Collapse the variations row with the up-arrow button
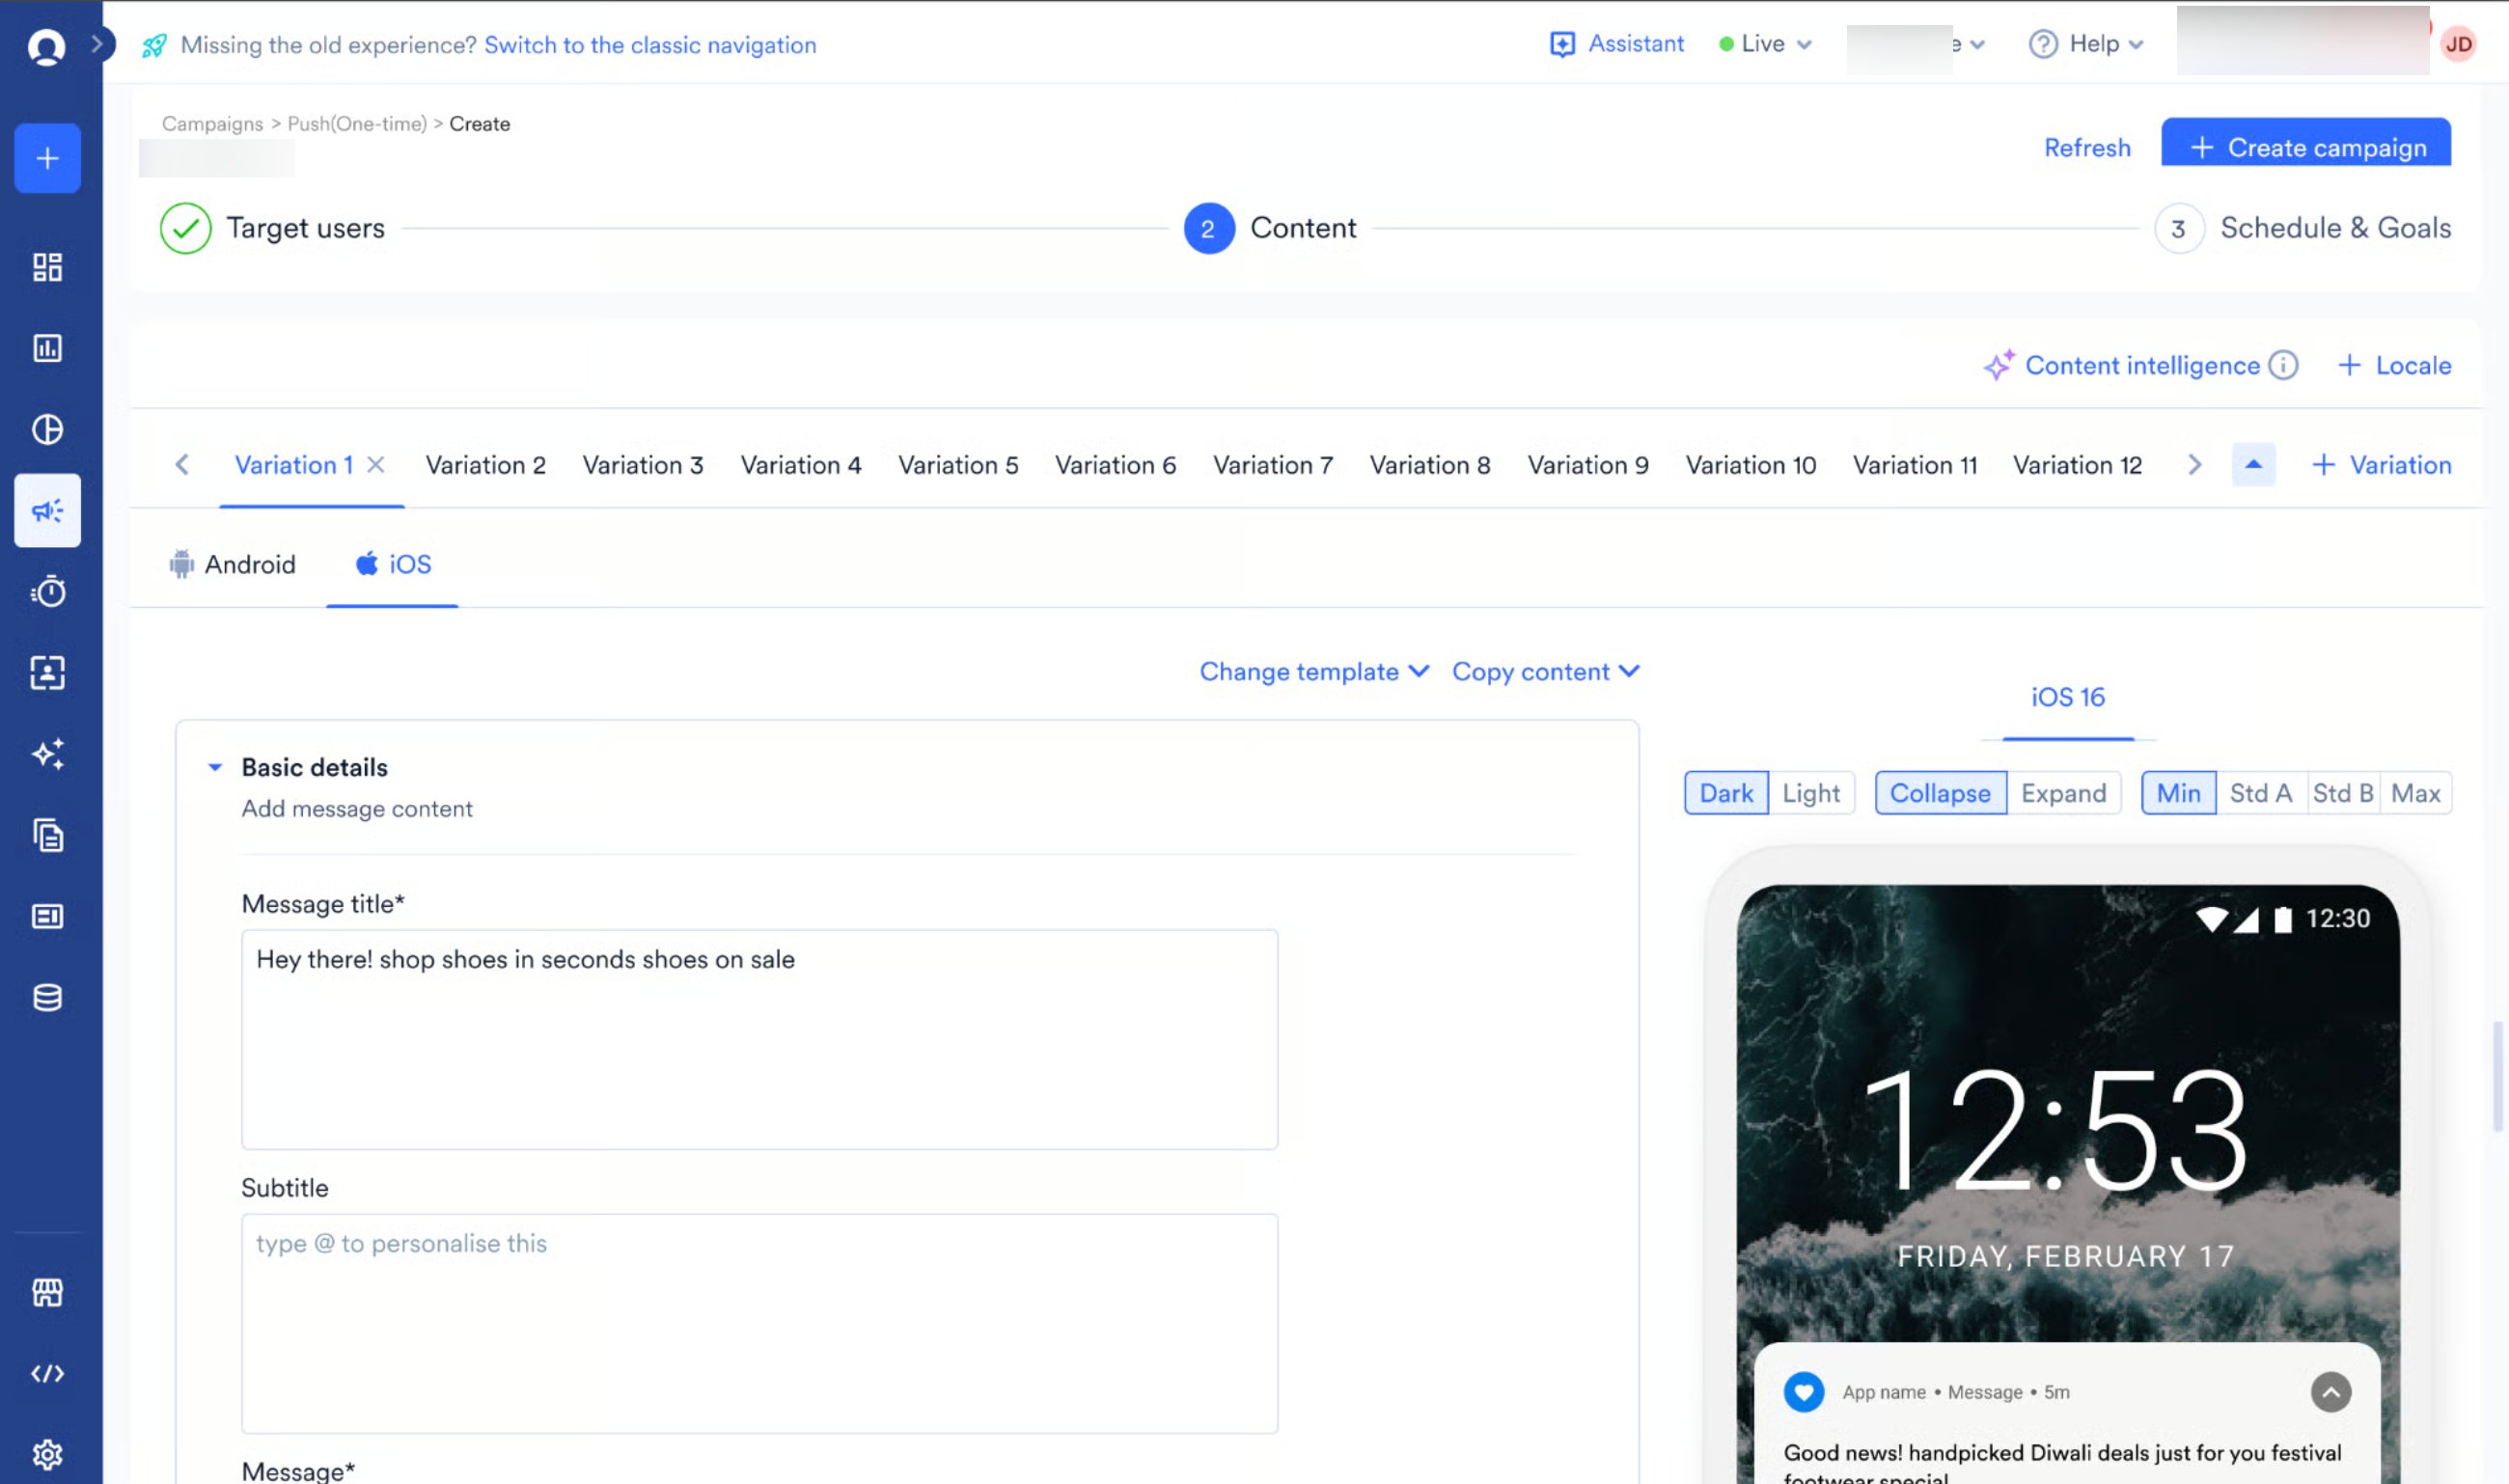 tap(2254, 464)
